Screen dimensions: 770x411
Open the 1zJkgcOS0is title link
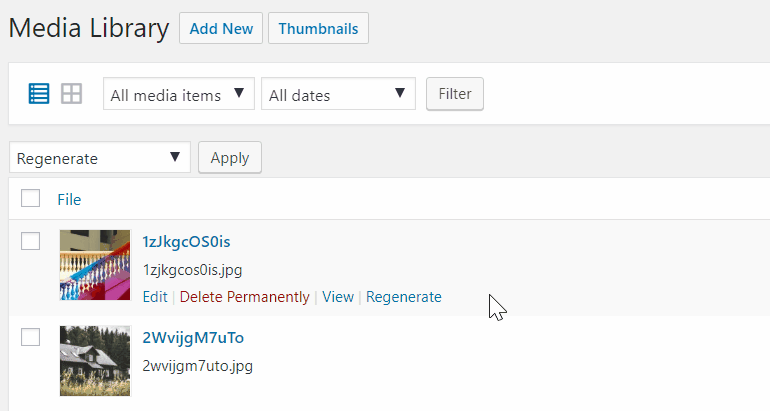tap(186, 242)
